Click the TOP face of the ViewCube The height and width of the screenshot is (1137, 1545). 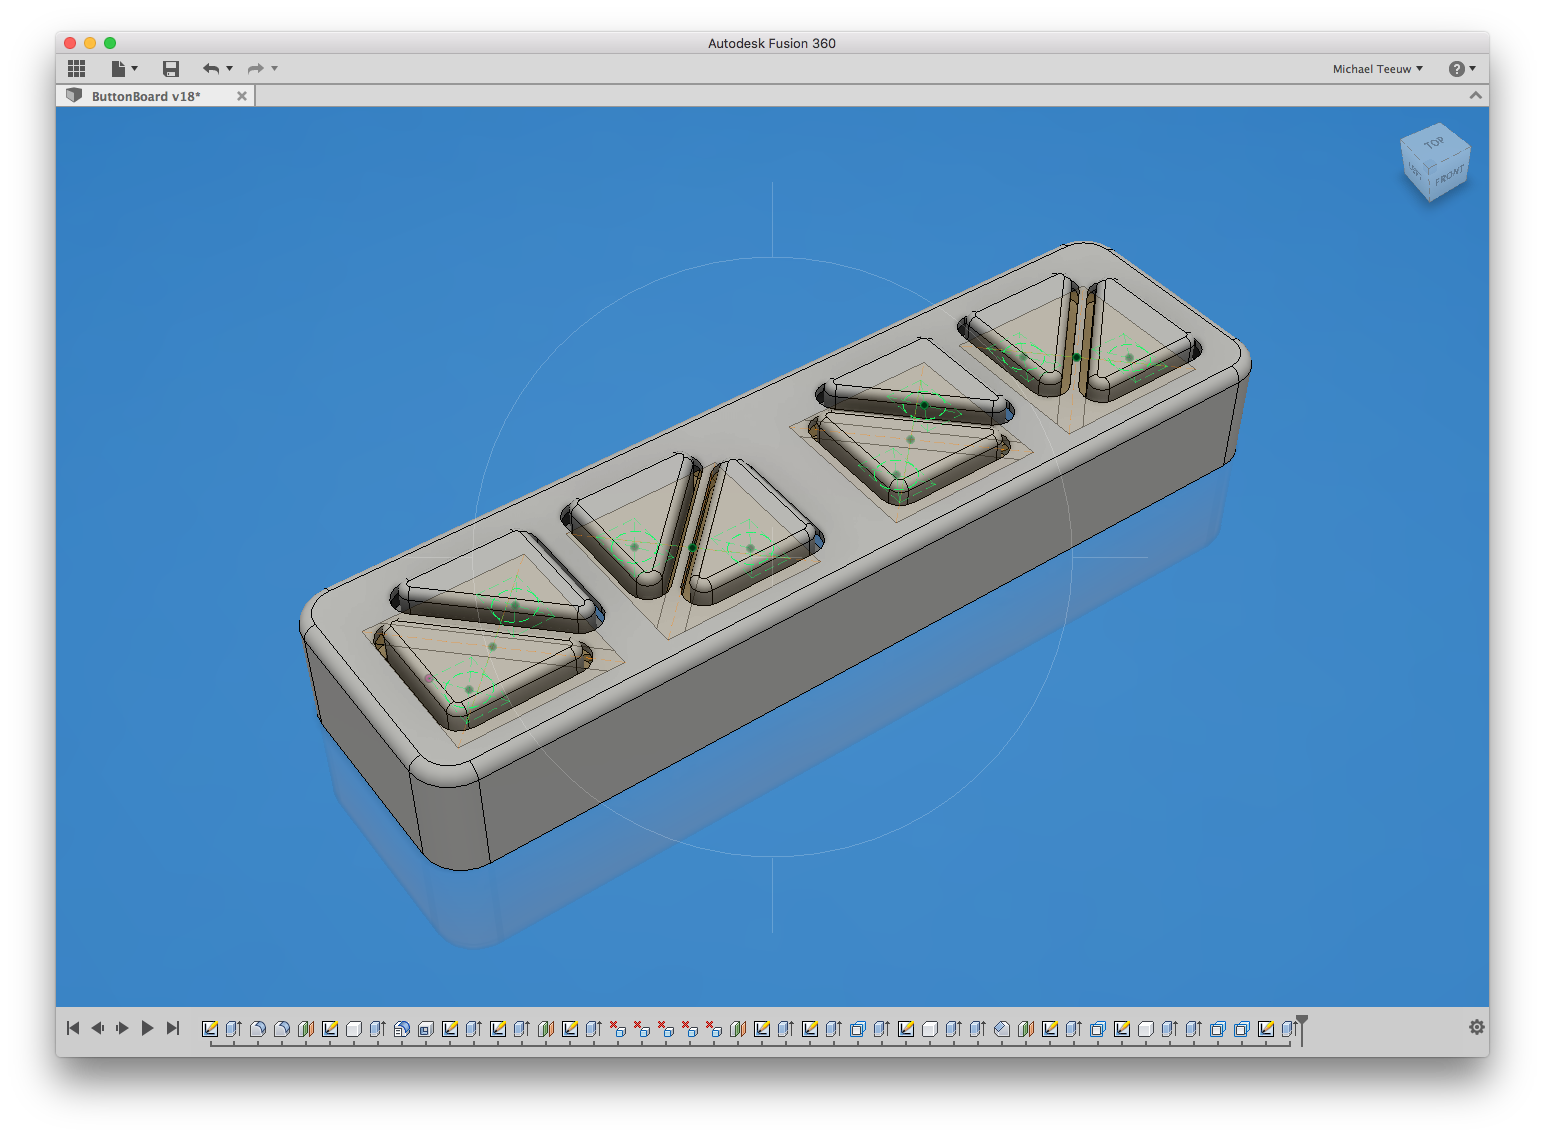tap(1434, 143)
